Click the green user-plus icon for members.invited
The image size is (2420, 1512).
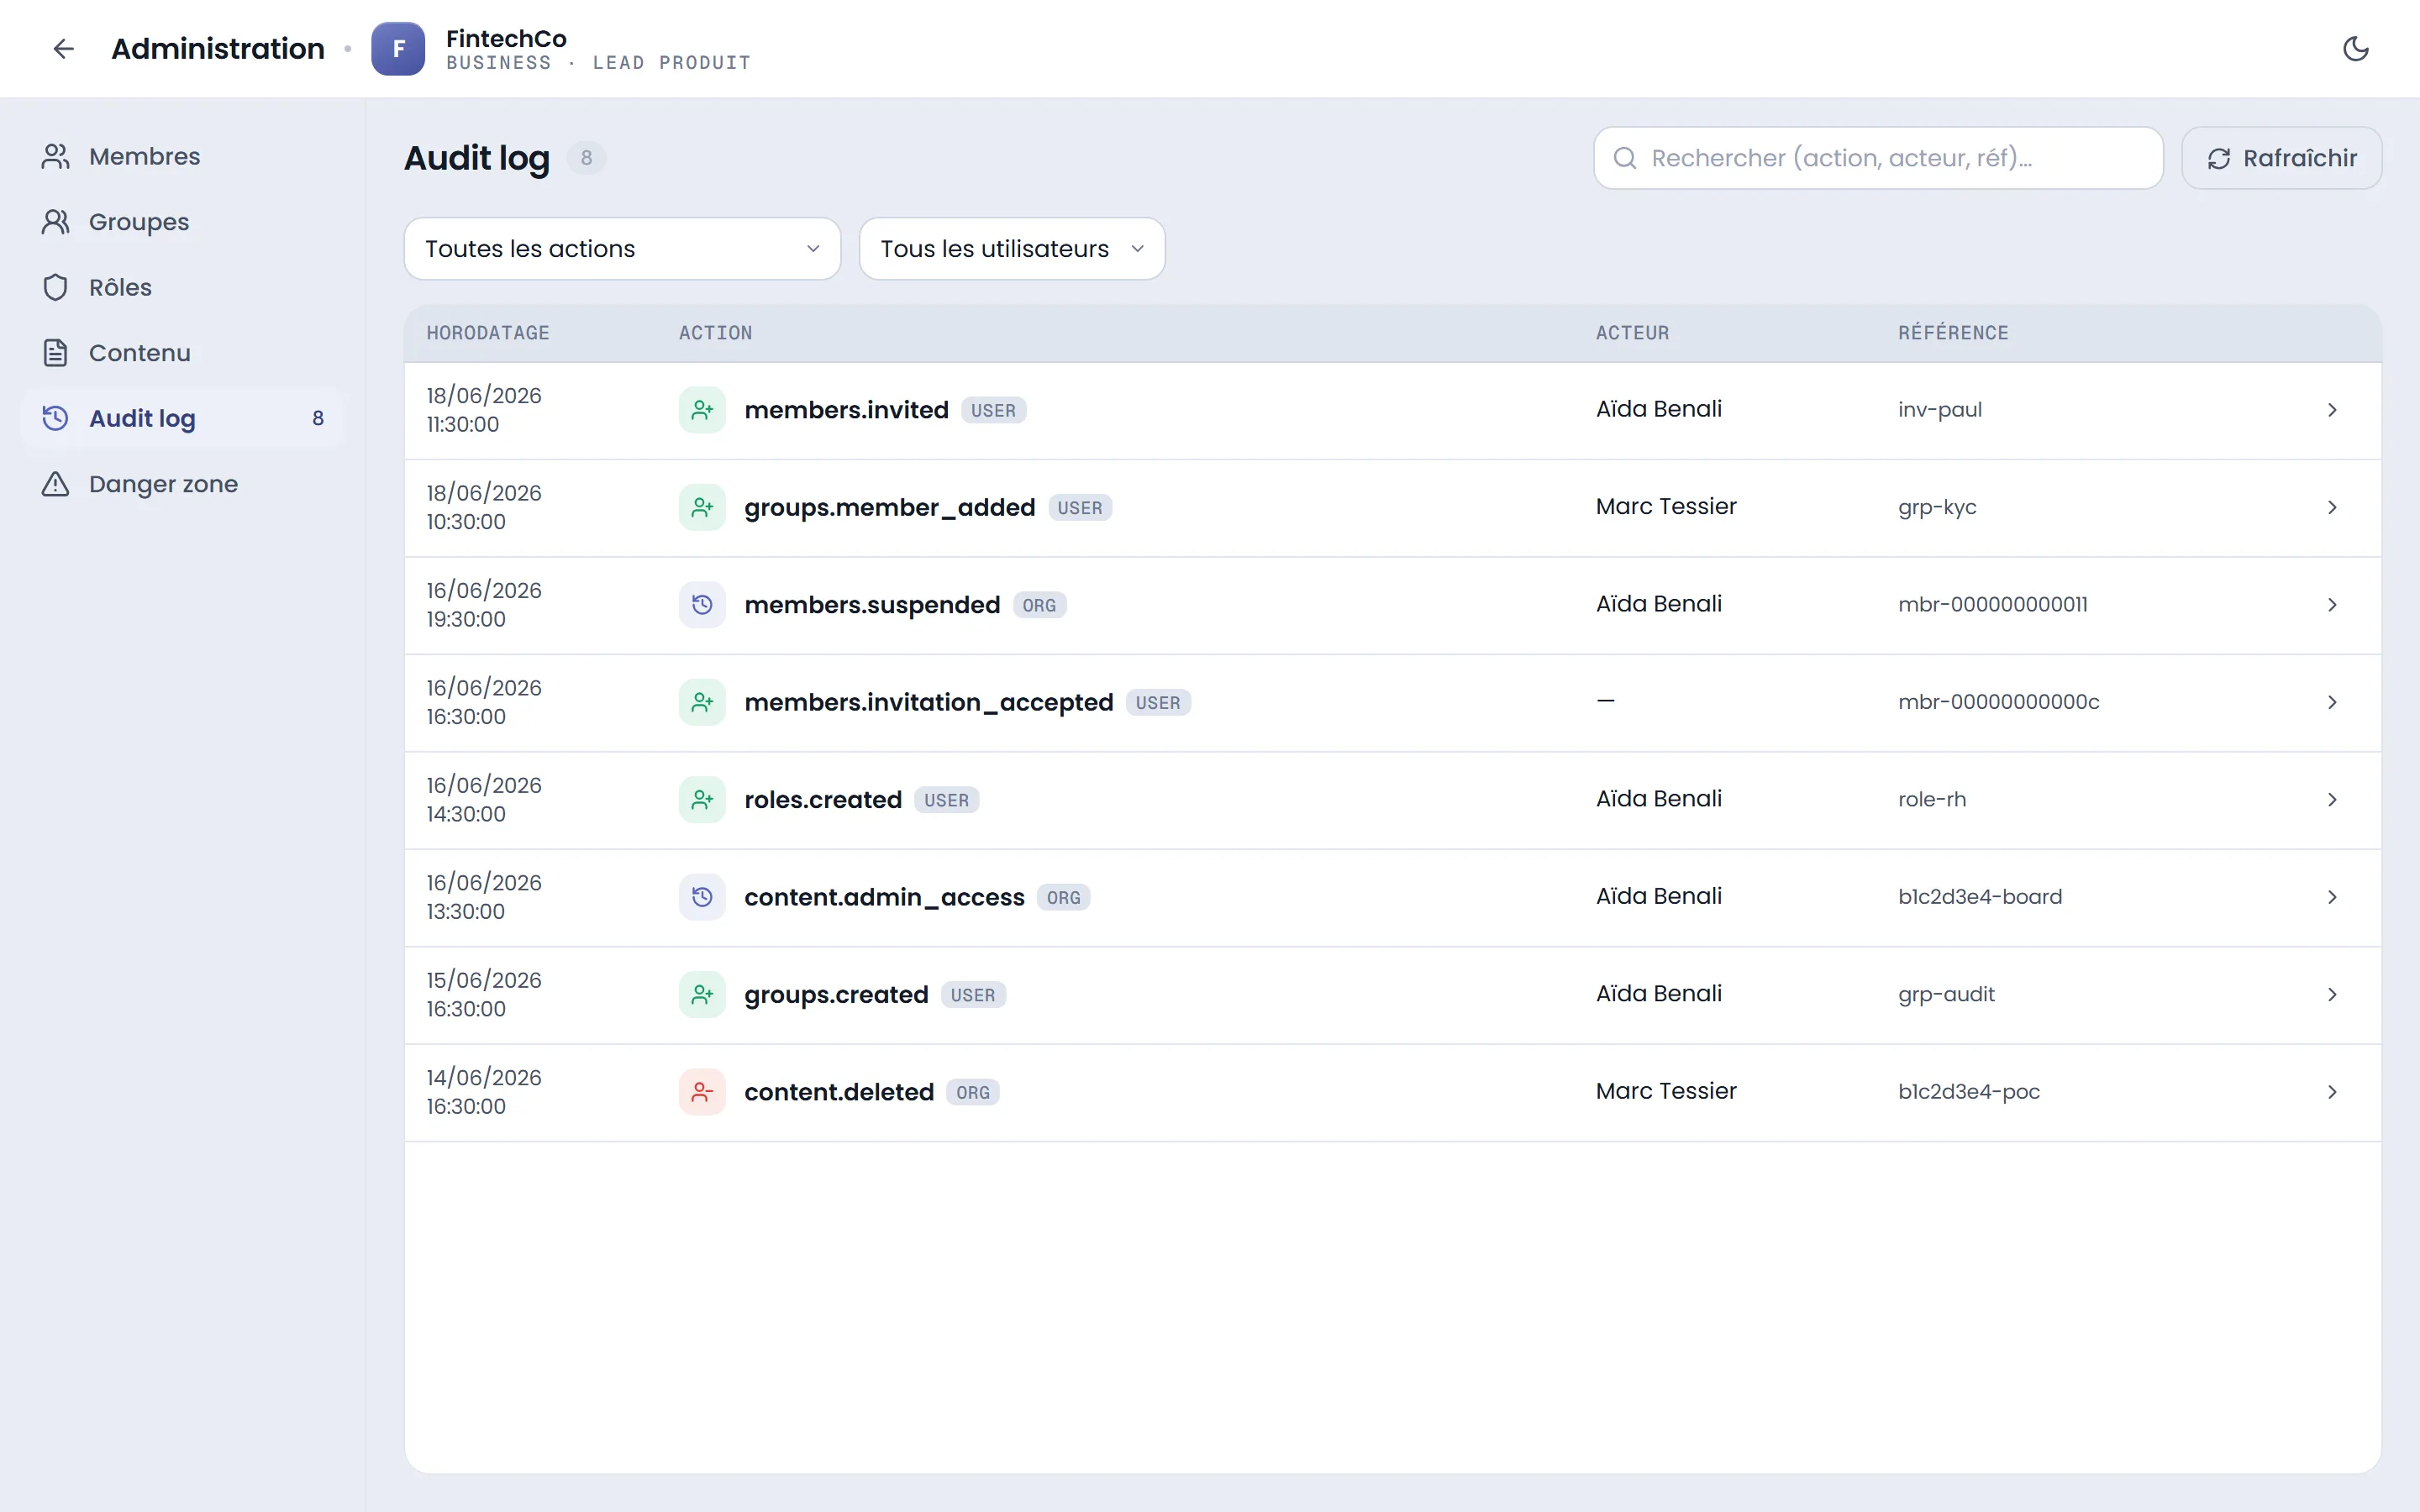pos(702,410)
